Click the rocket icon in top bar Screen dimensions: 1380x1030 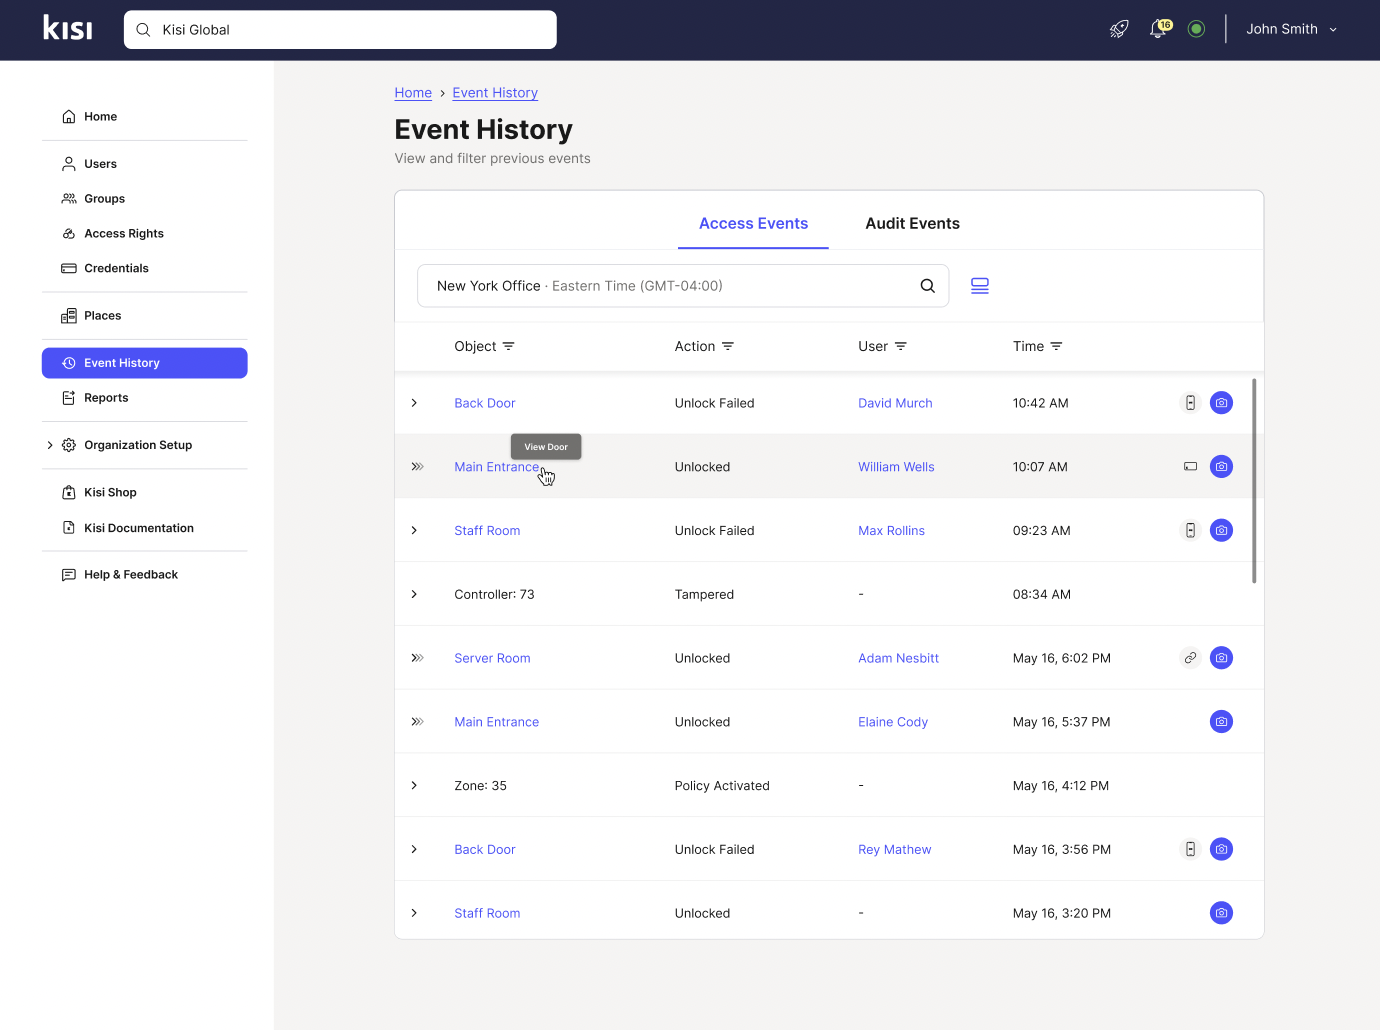click(x=1119, y=29)
